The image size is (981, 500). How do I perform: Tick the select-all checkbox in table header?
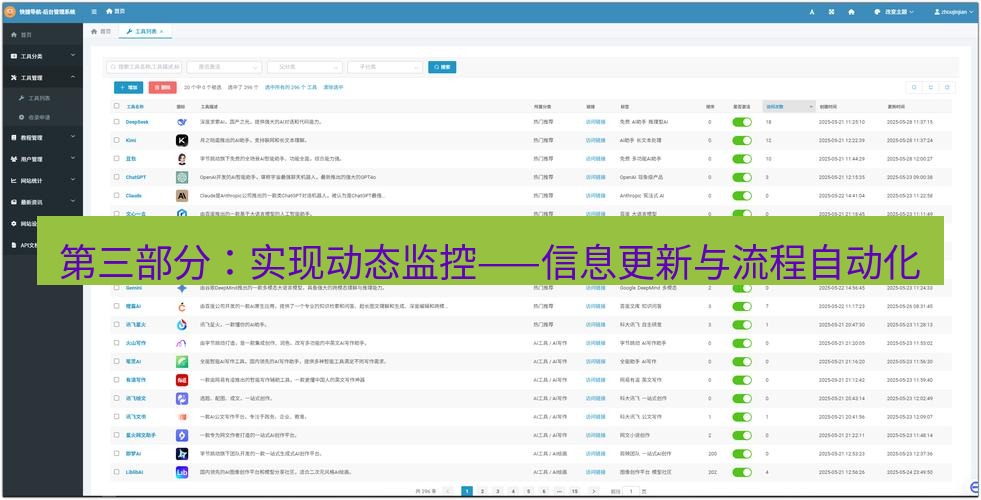(116, 106)
